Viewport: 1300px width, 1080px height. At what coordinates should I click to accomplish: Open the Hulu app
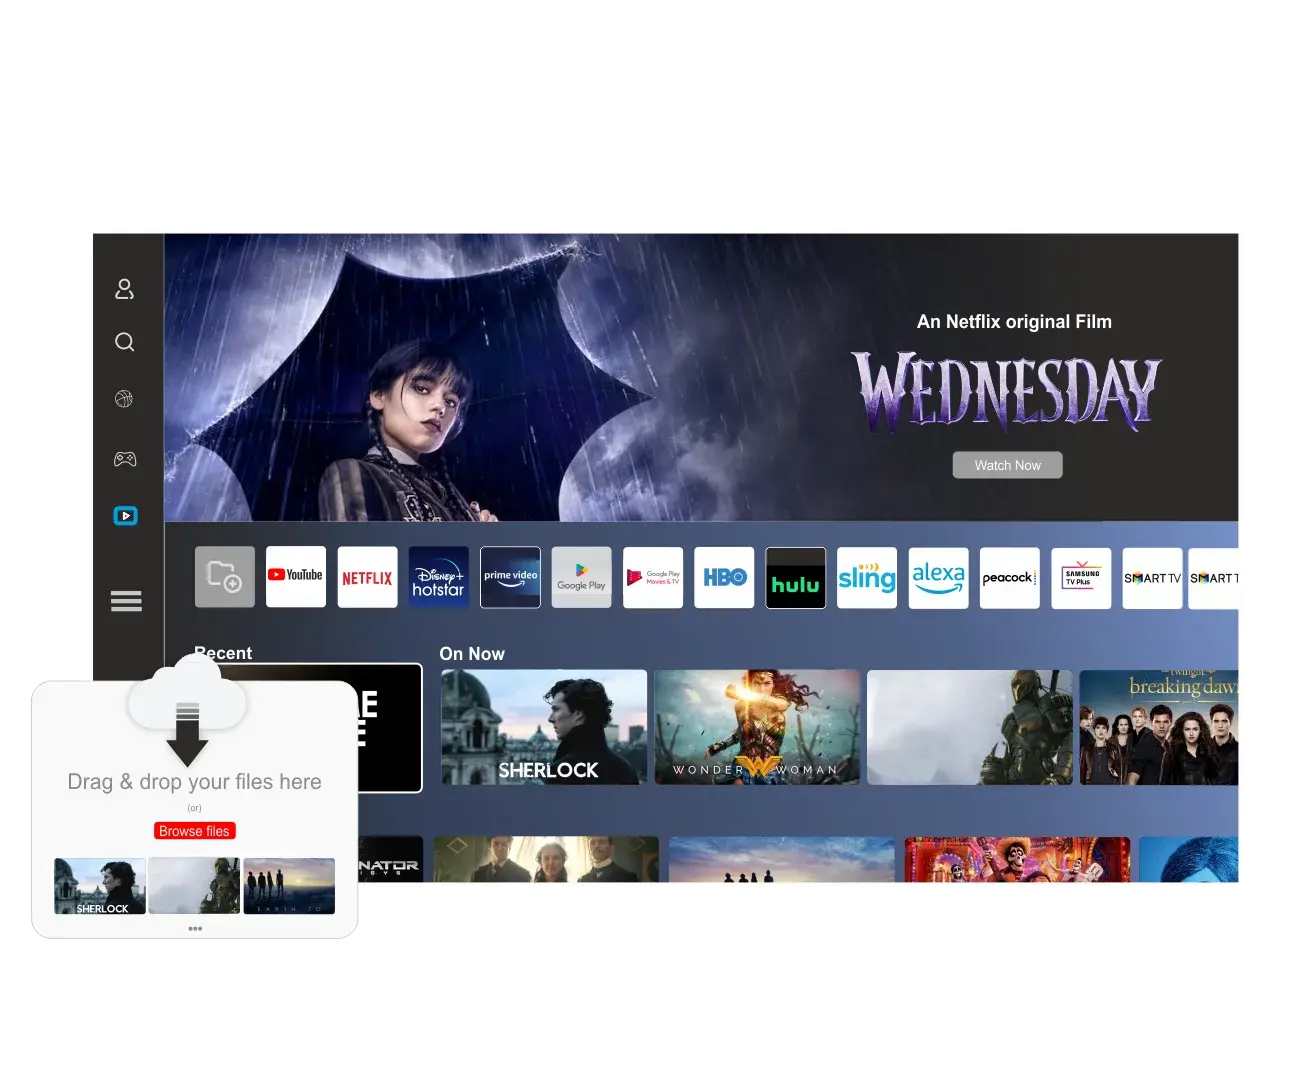coord(796,577)
